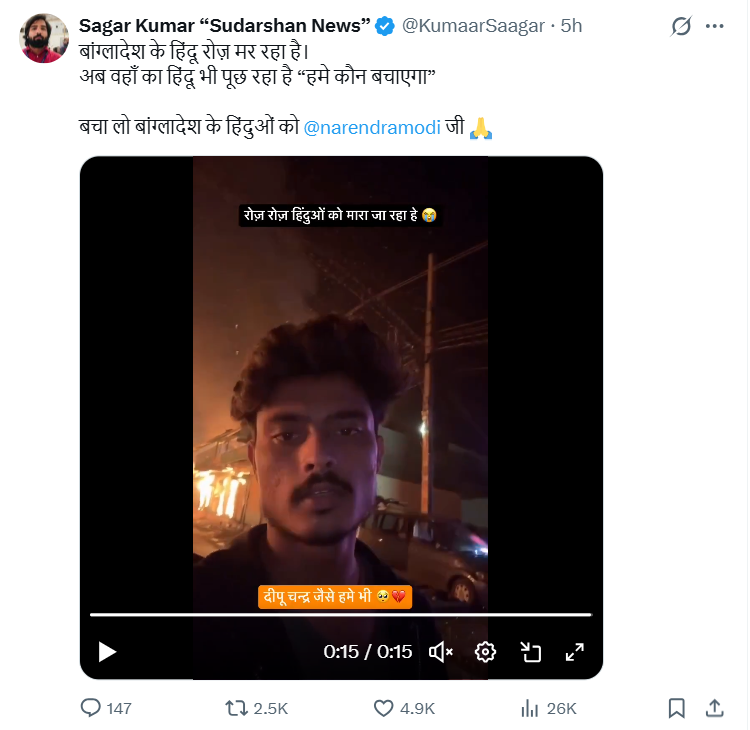Open the Sagar Kumar "Sudarshan News" profile name
The image size is (750, 730).
coord(224,26)
